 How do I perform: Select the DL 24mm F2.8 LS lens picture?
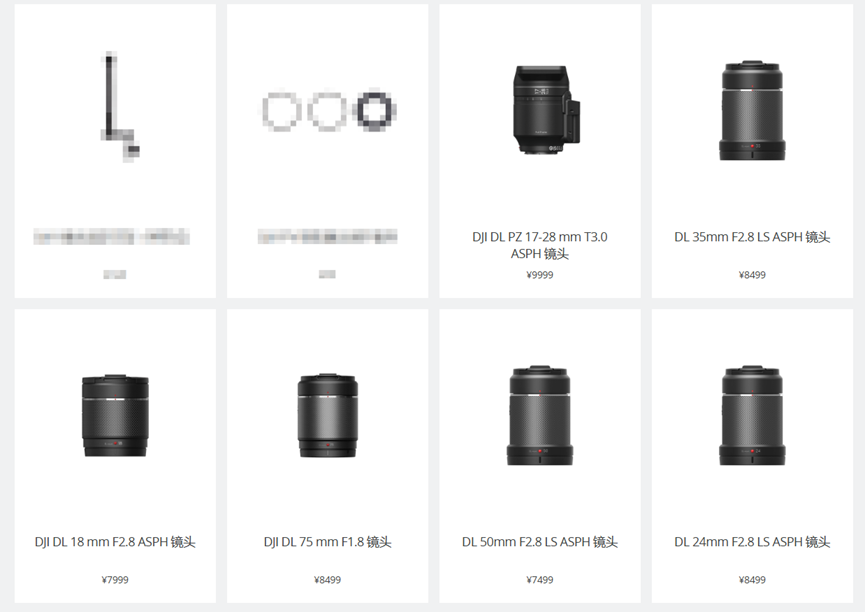tap(752, 415)
